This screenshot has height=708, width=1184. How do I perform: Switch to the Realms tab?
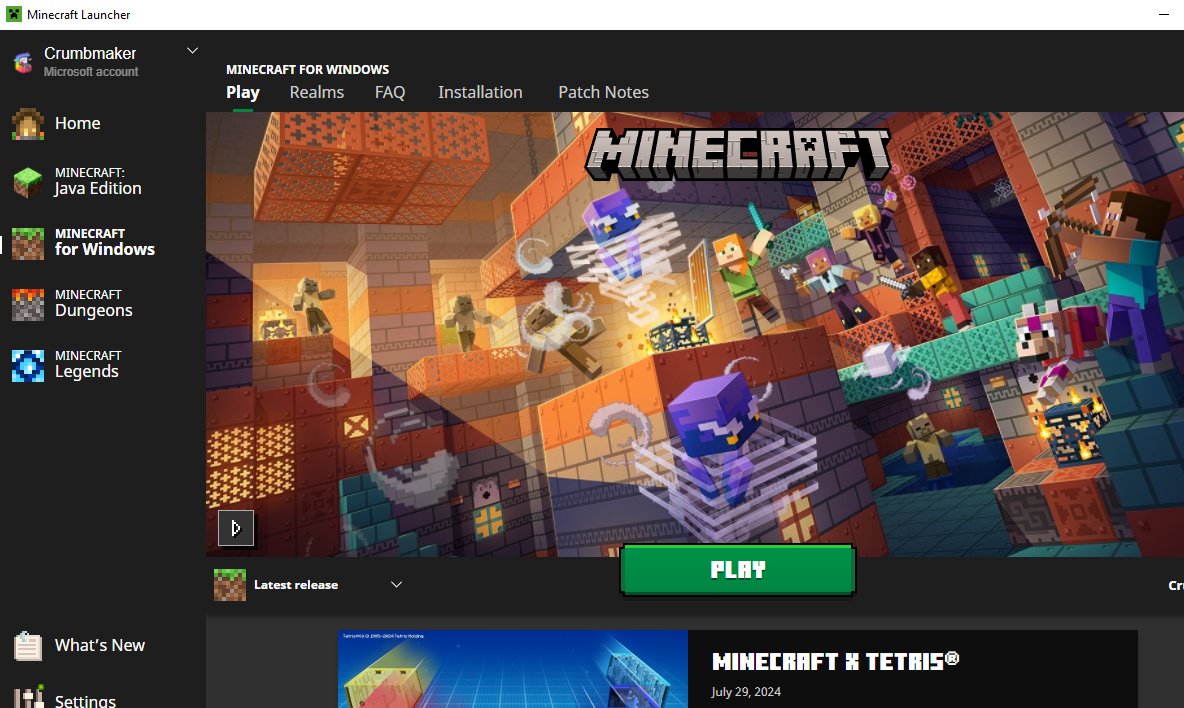(316, 92)
